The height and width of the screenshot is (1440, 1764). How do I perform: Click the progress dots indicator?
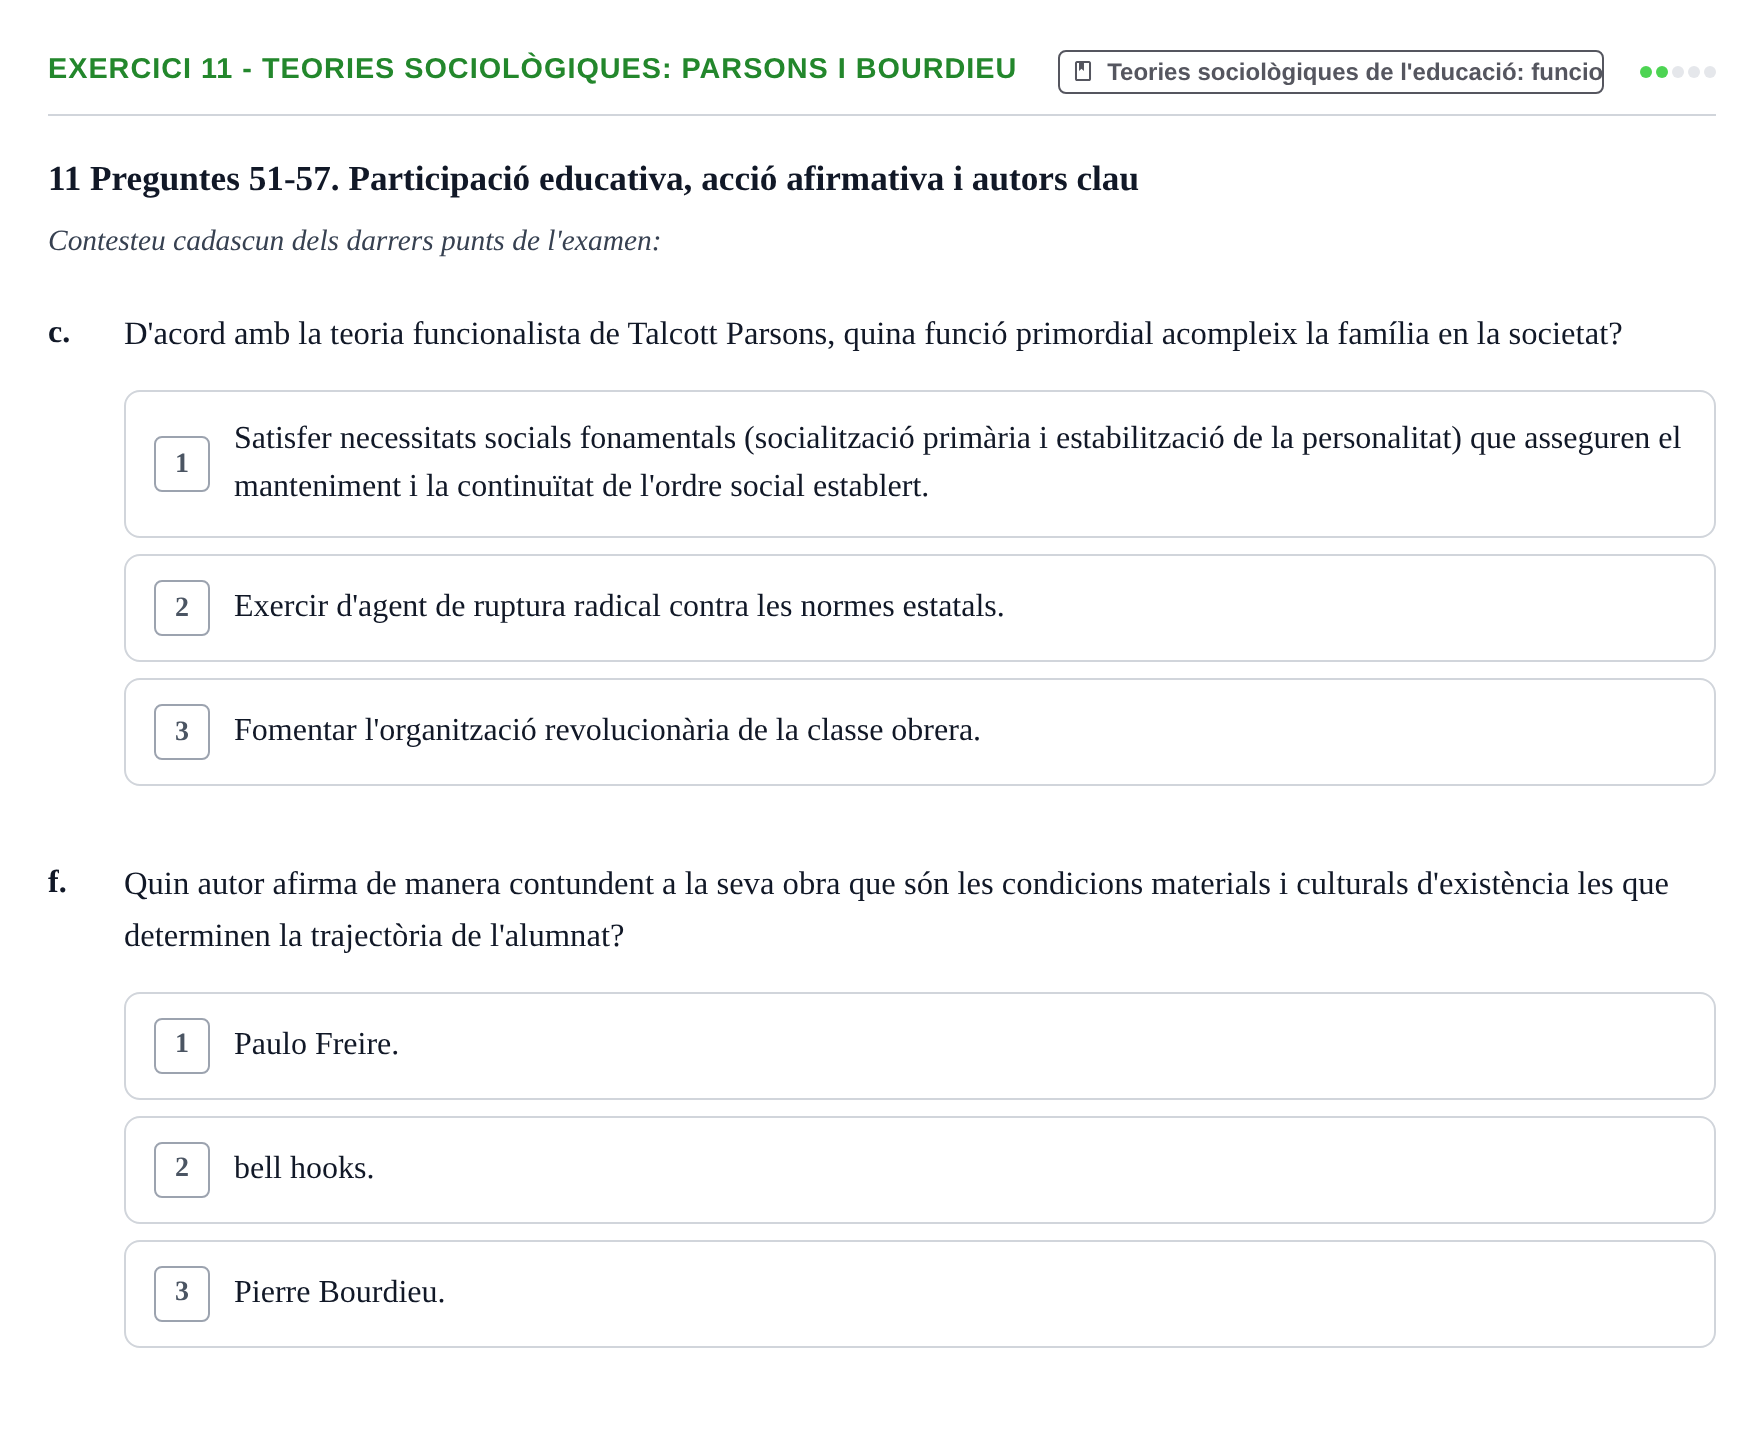pos(1678,72)
